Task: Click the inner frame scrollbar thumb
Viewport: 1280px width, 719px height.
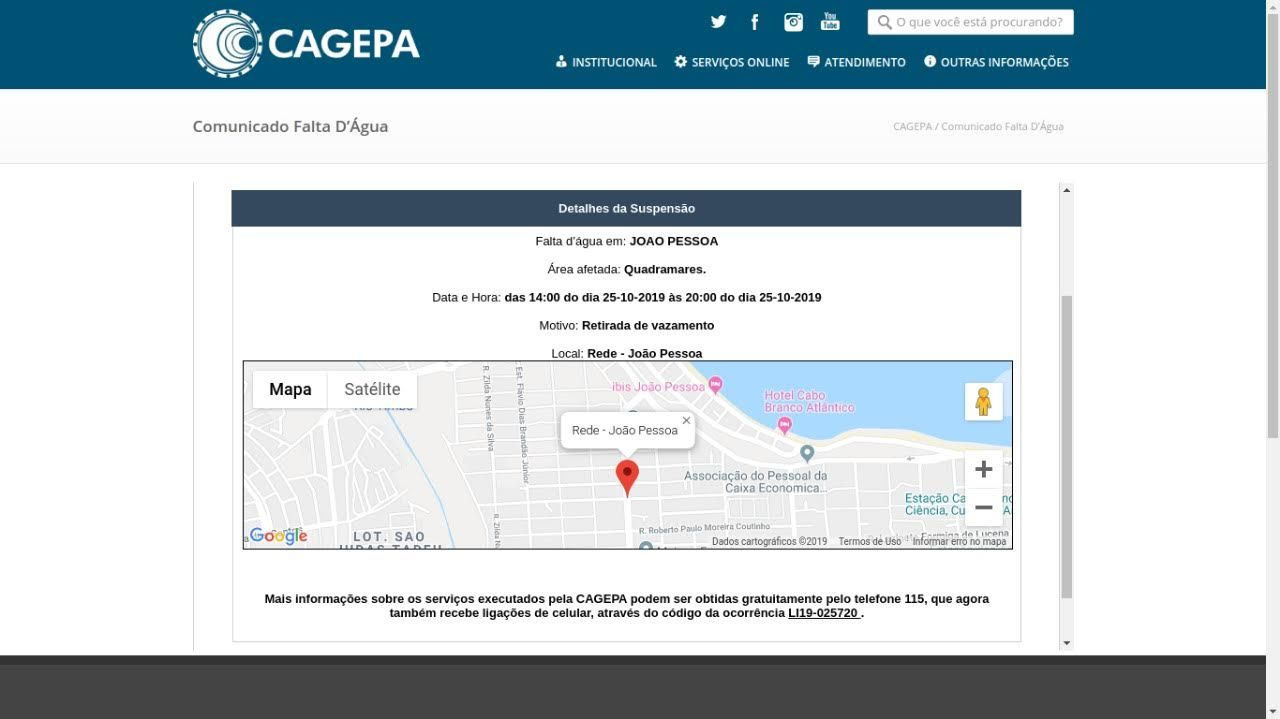Action: (1066, 447)
